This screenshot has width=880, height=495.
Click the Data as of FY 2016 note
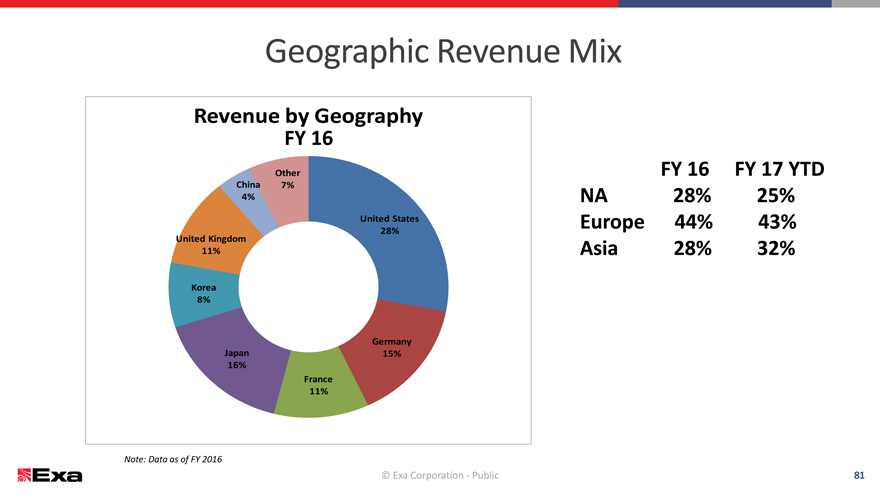(172, 458)
